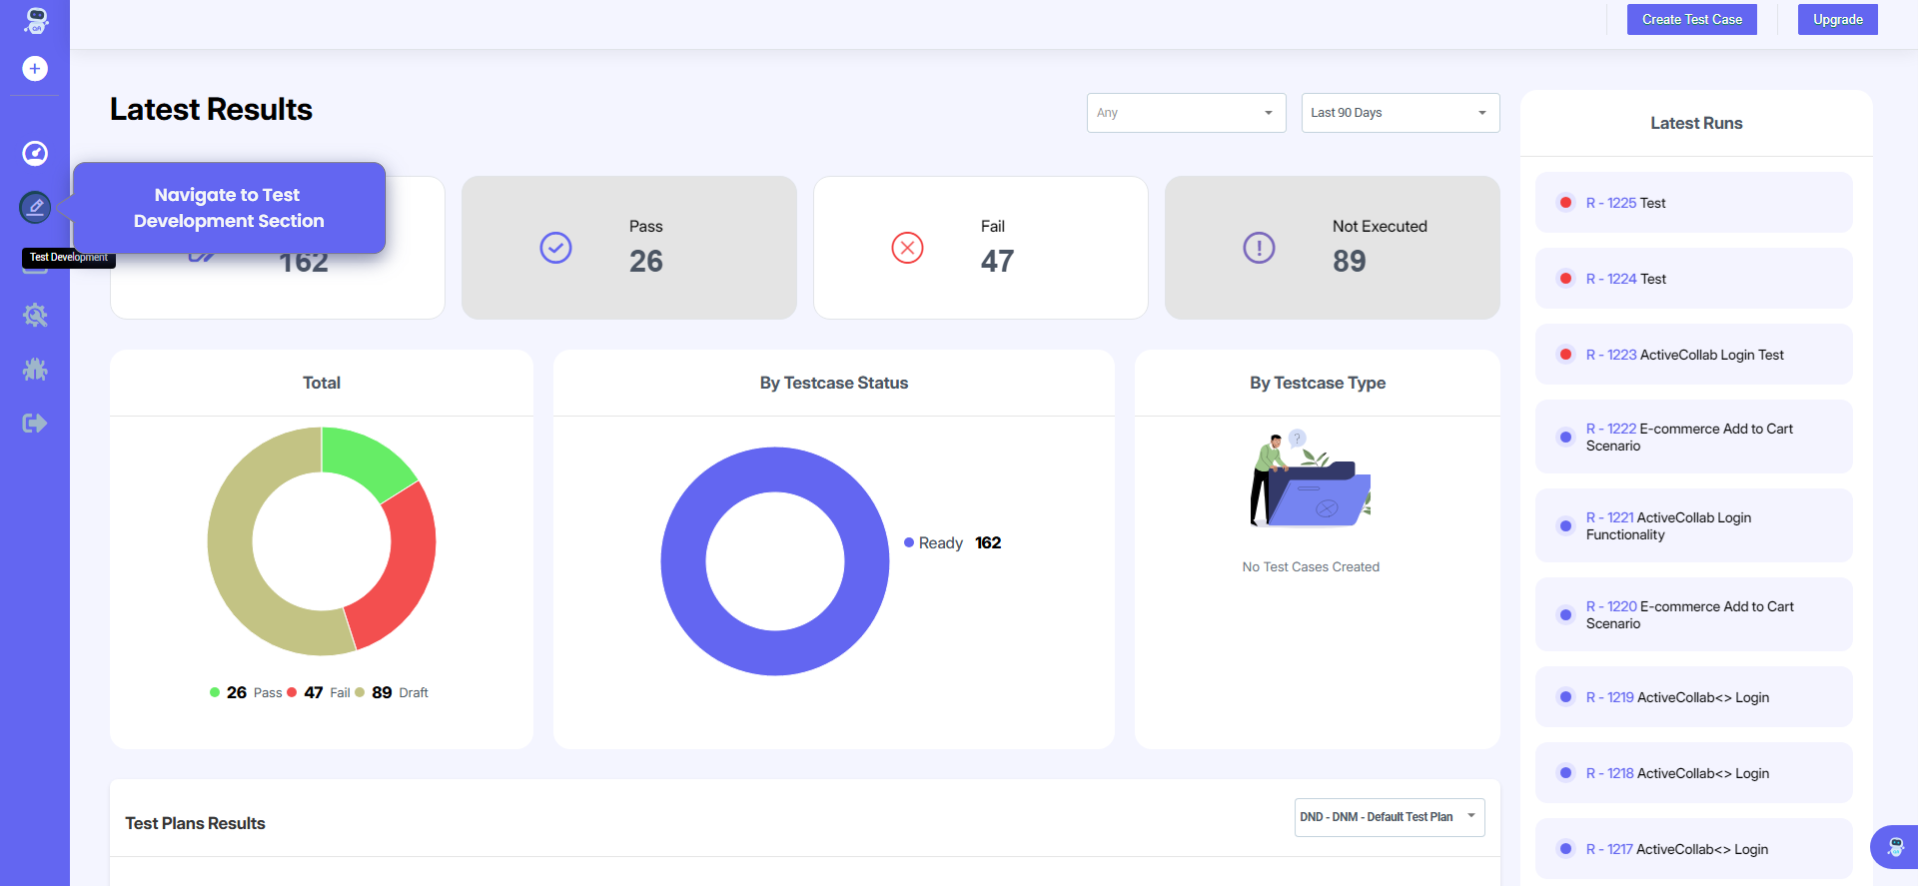The image size is (1918, 886).
Task: Open Test Development pencil icon in sidebar
Action: (x=35, y=207)
